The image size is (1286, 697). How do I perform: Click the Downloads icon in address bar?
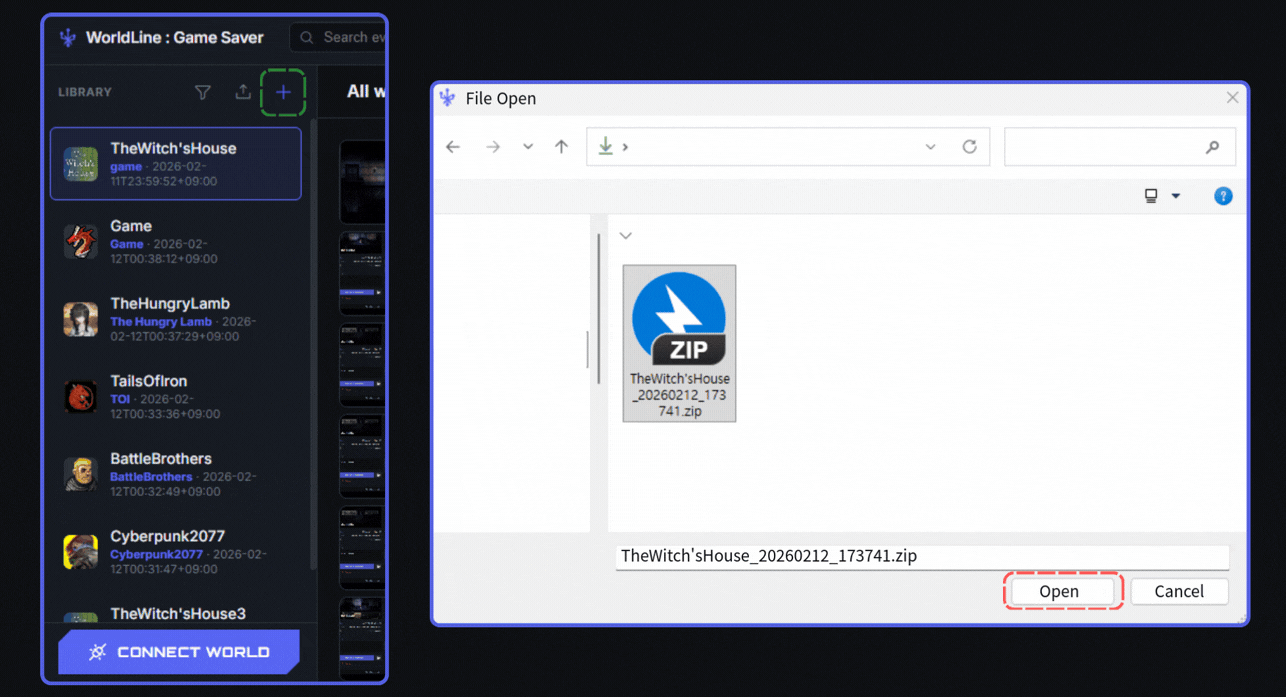tap(606, 146)
